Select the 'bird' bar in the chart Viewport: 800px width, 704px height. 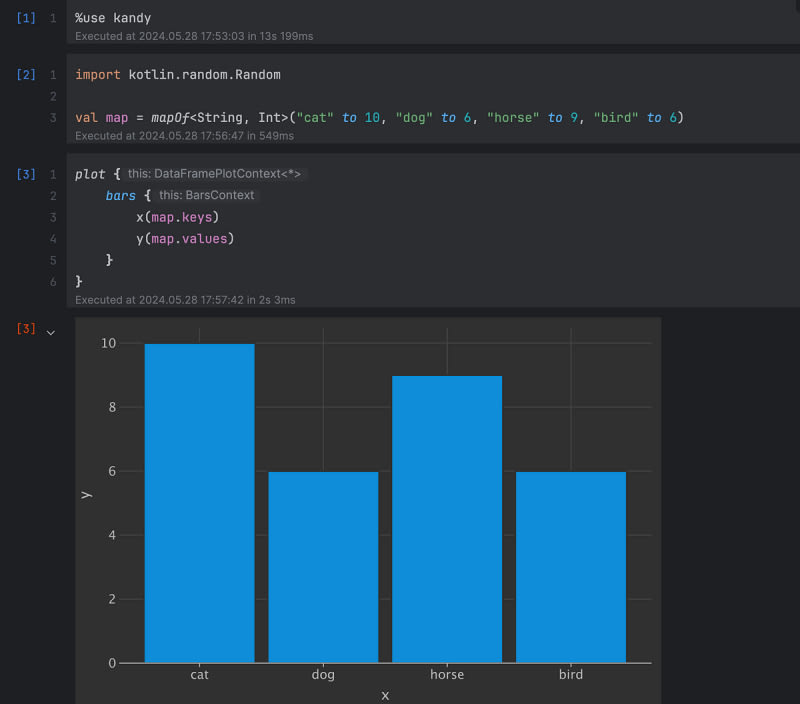click(x=570, y=566)
